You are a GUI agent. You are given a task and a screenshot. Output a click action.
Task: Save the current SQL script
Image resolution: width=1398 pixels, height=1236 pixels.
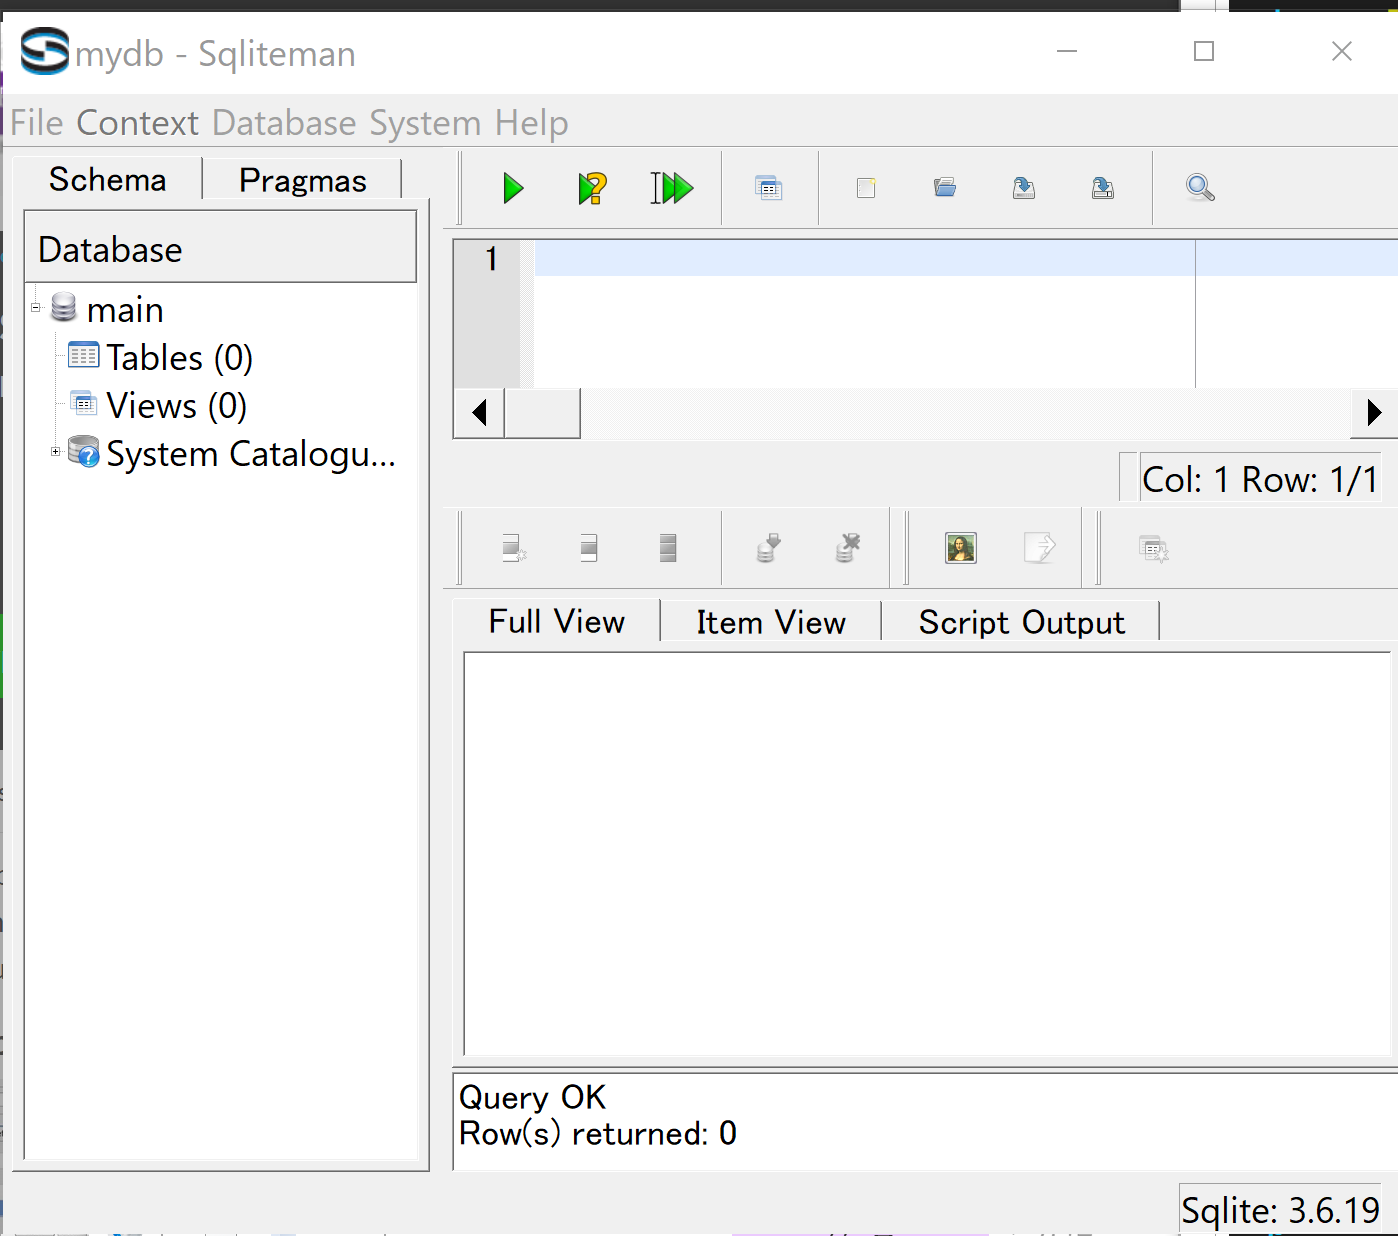click(x=1024, y=188)
